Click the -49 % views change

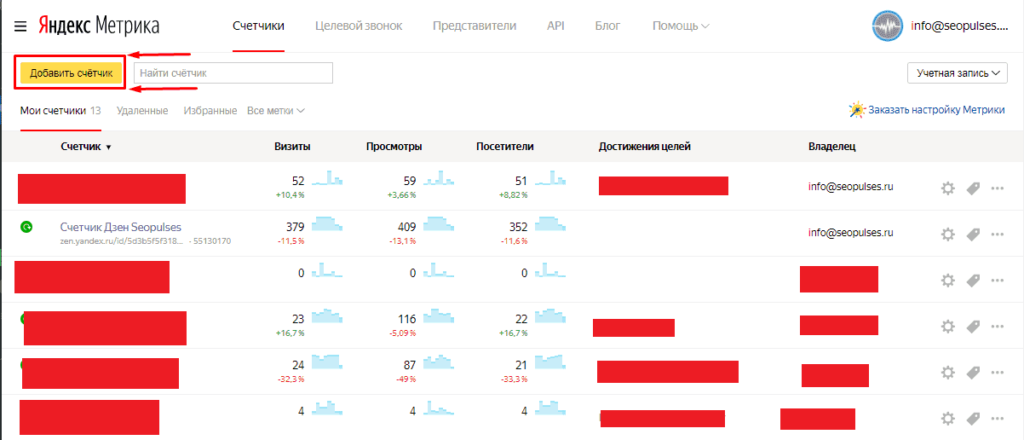click(406, 380)
